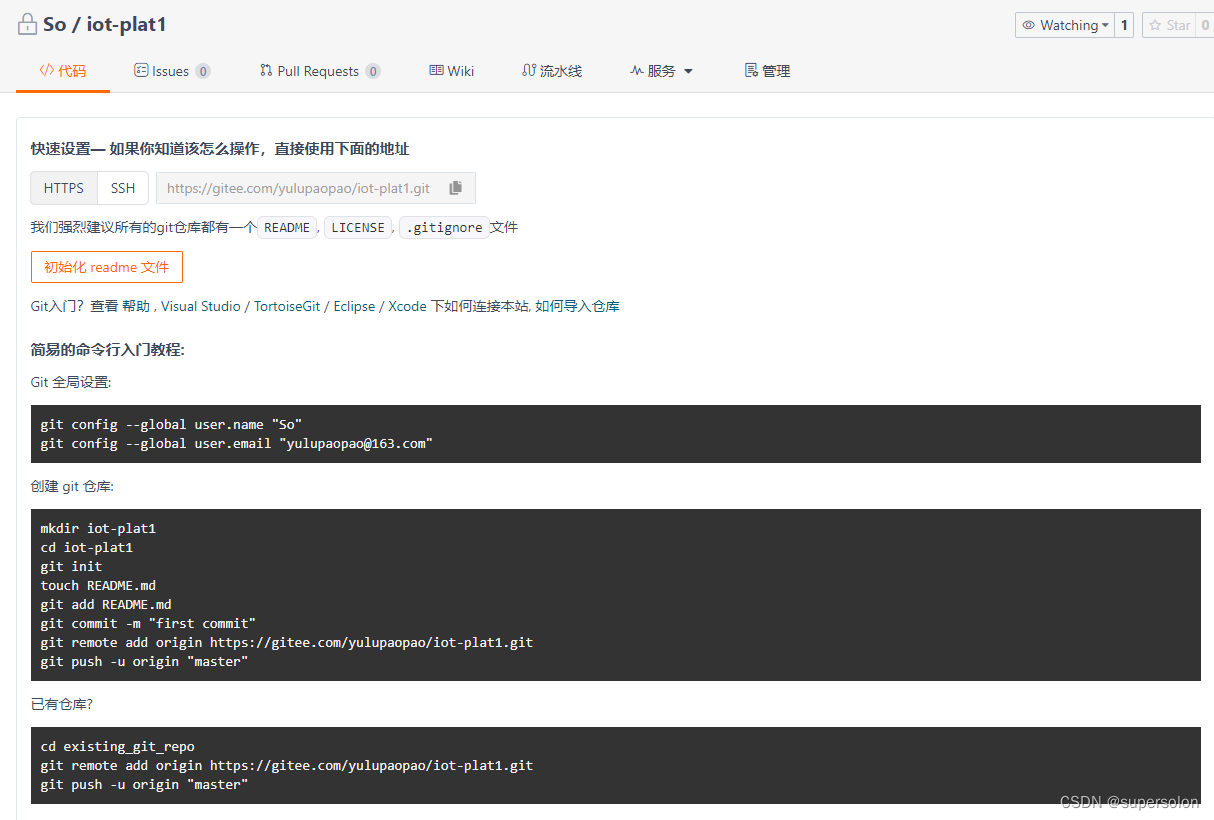Click the eye icon inside the Watching button
1214x820 pixels.
click(x=1030, y=25)
